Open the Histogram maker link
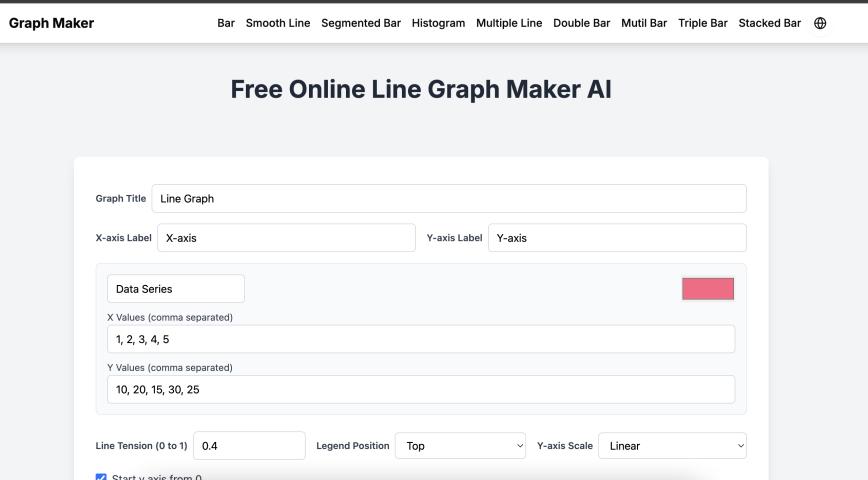The height and width of the screenshot is (480, 868). pos(438,23)
